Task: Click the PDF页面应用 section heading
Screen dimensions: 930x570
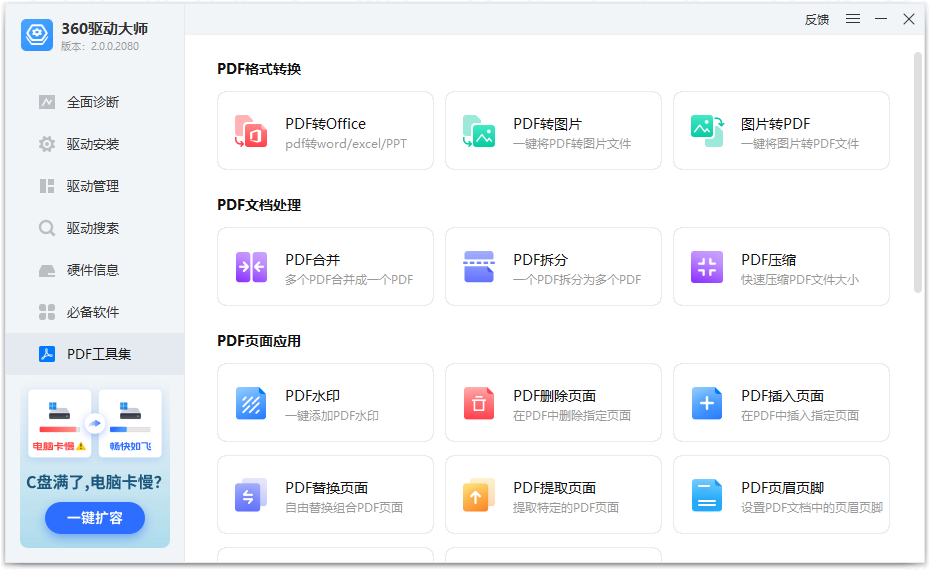Action: coord(259,341)
